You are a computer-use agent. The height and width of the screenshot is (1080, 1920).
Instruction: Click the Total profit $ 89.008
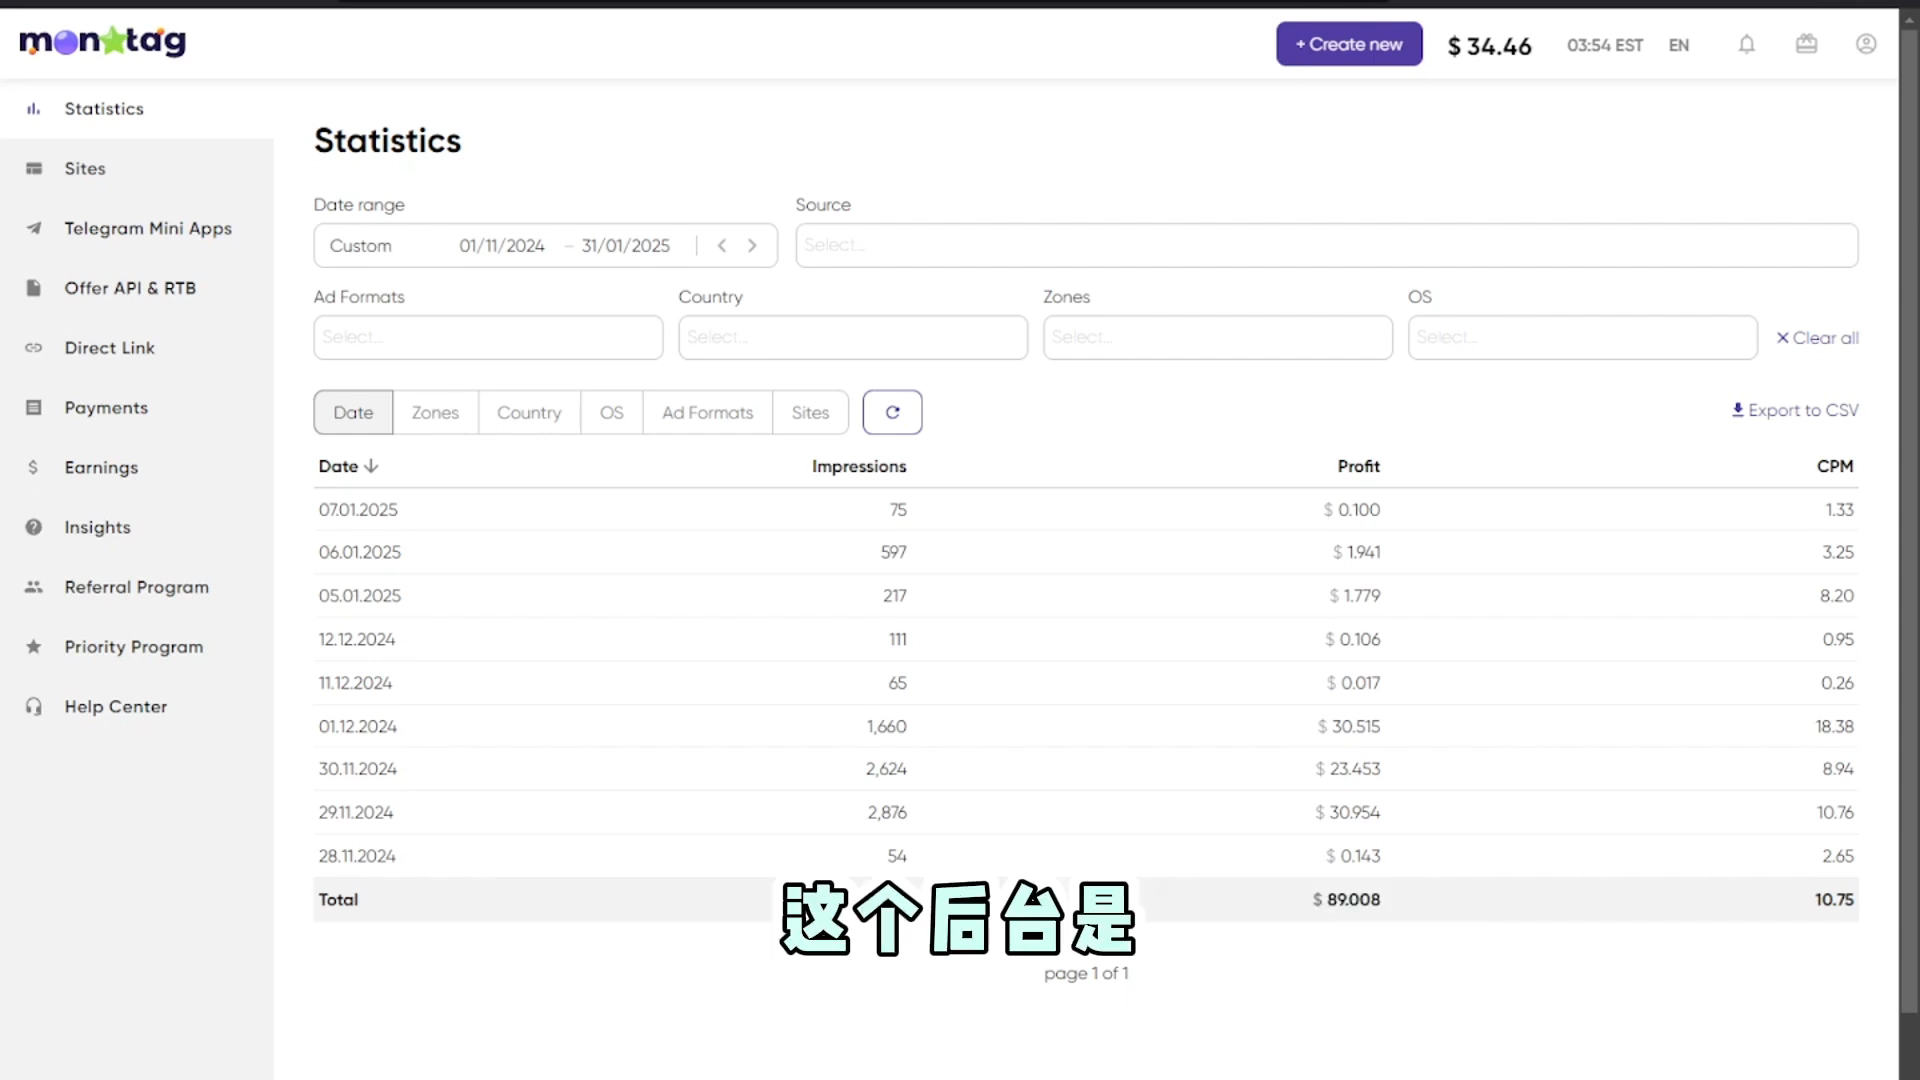tap(1346, 900)
